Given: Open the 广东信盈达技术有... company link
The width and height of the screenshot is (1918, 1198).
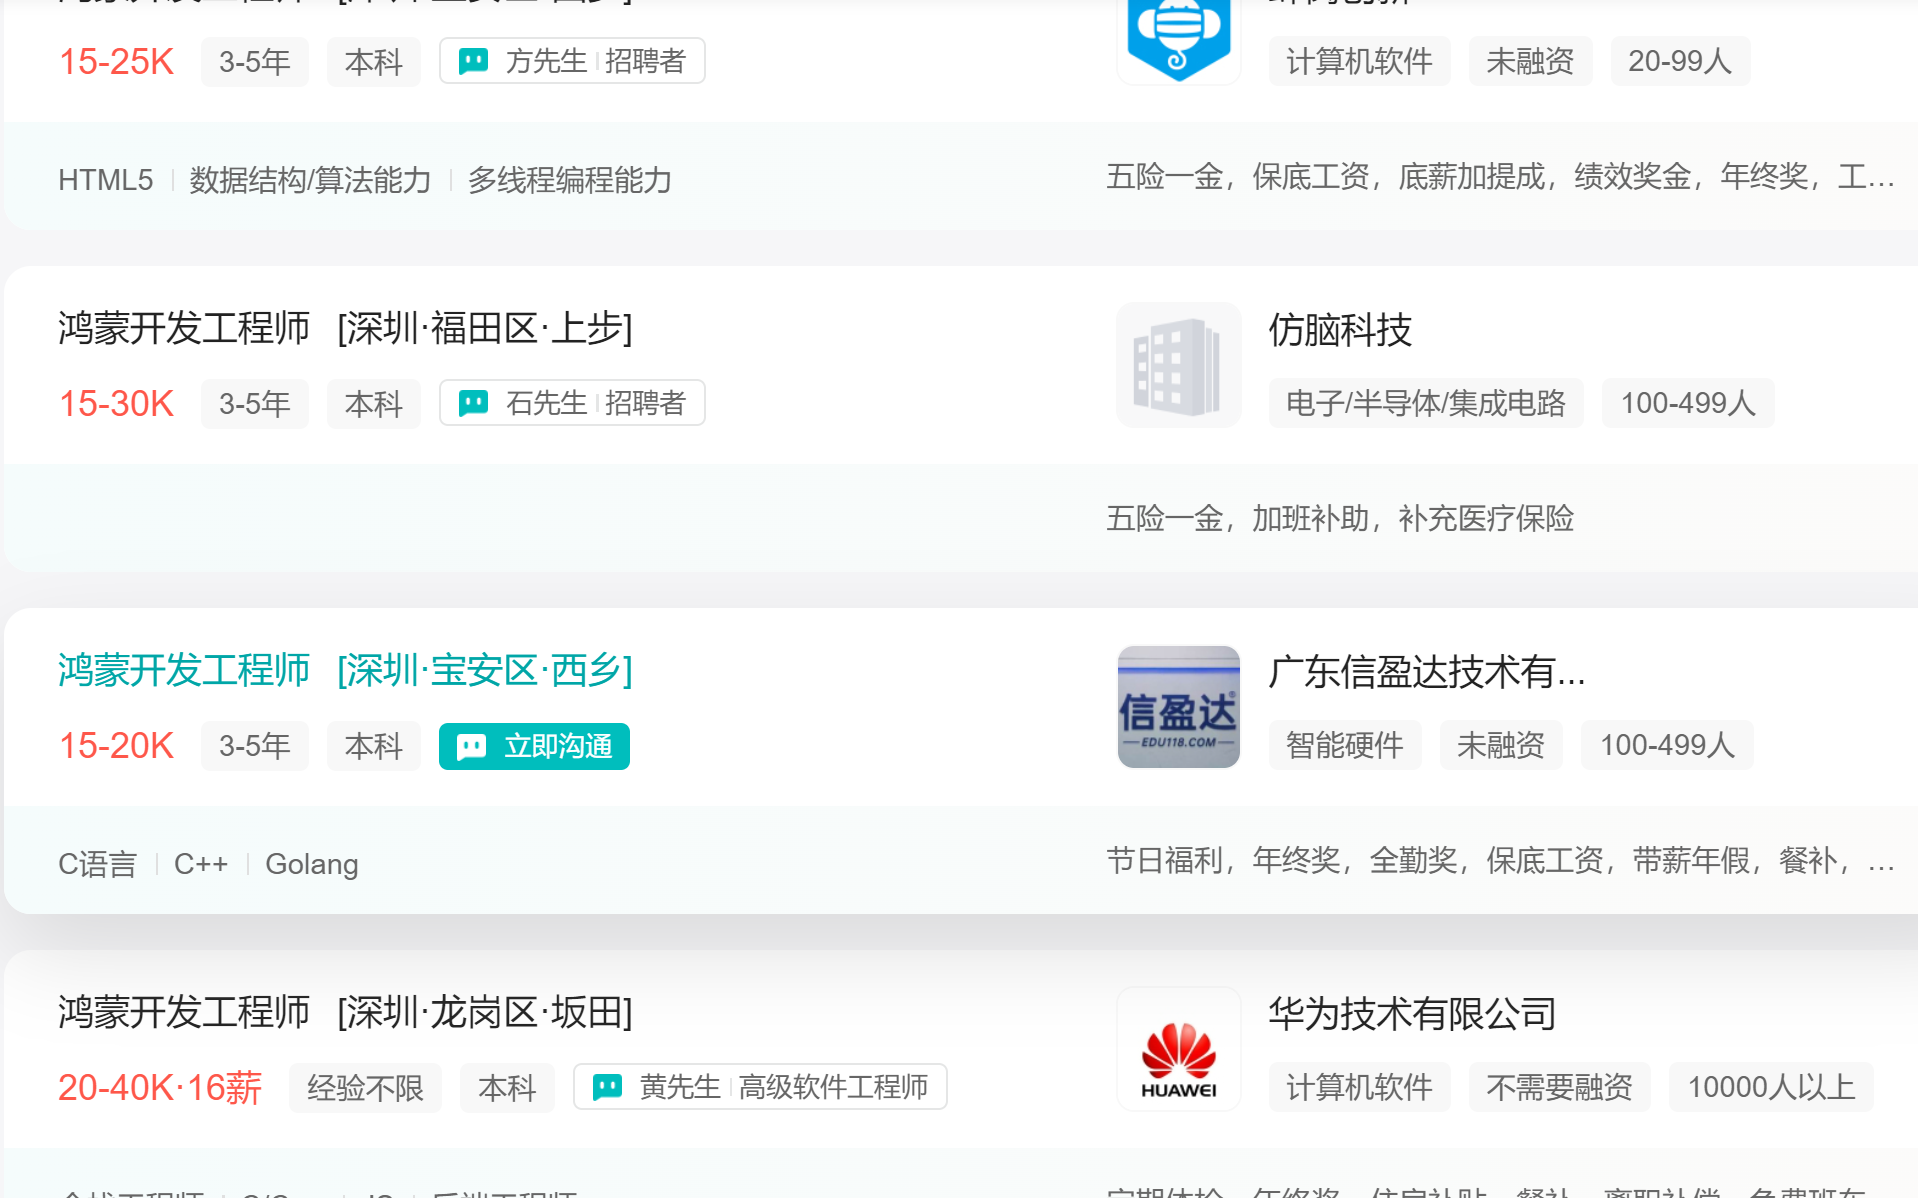Looking at the screenshot, I should pos(1427,672).
